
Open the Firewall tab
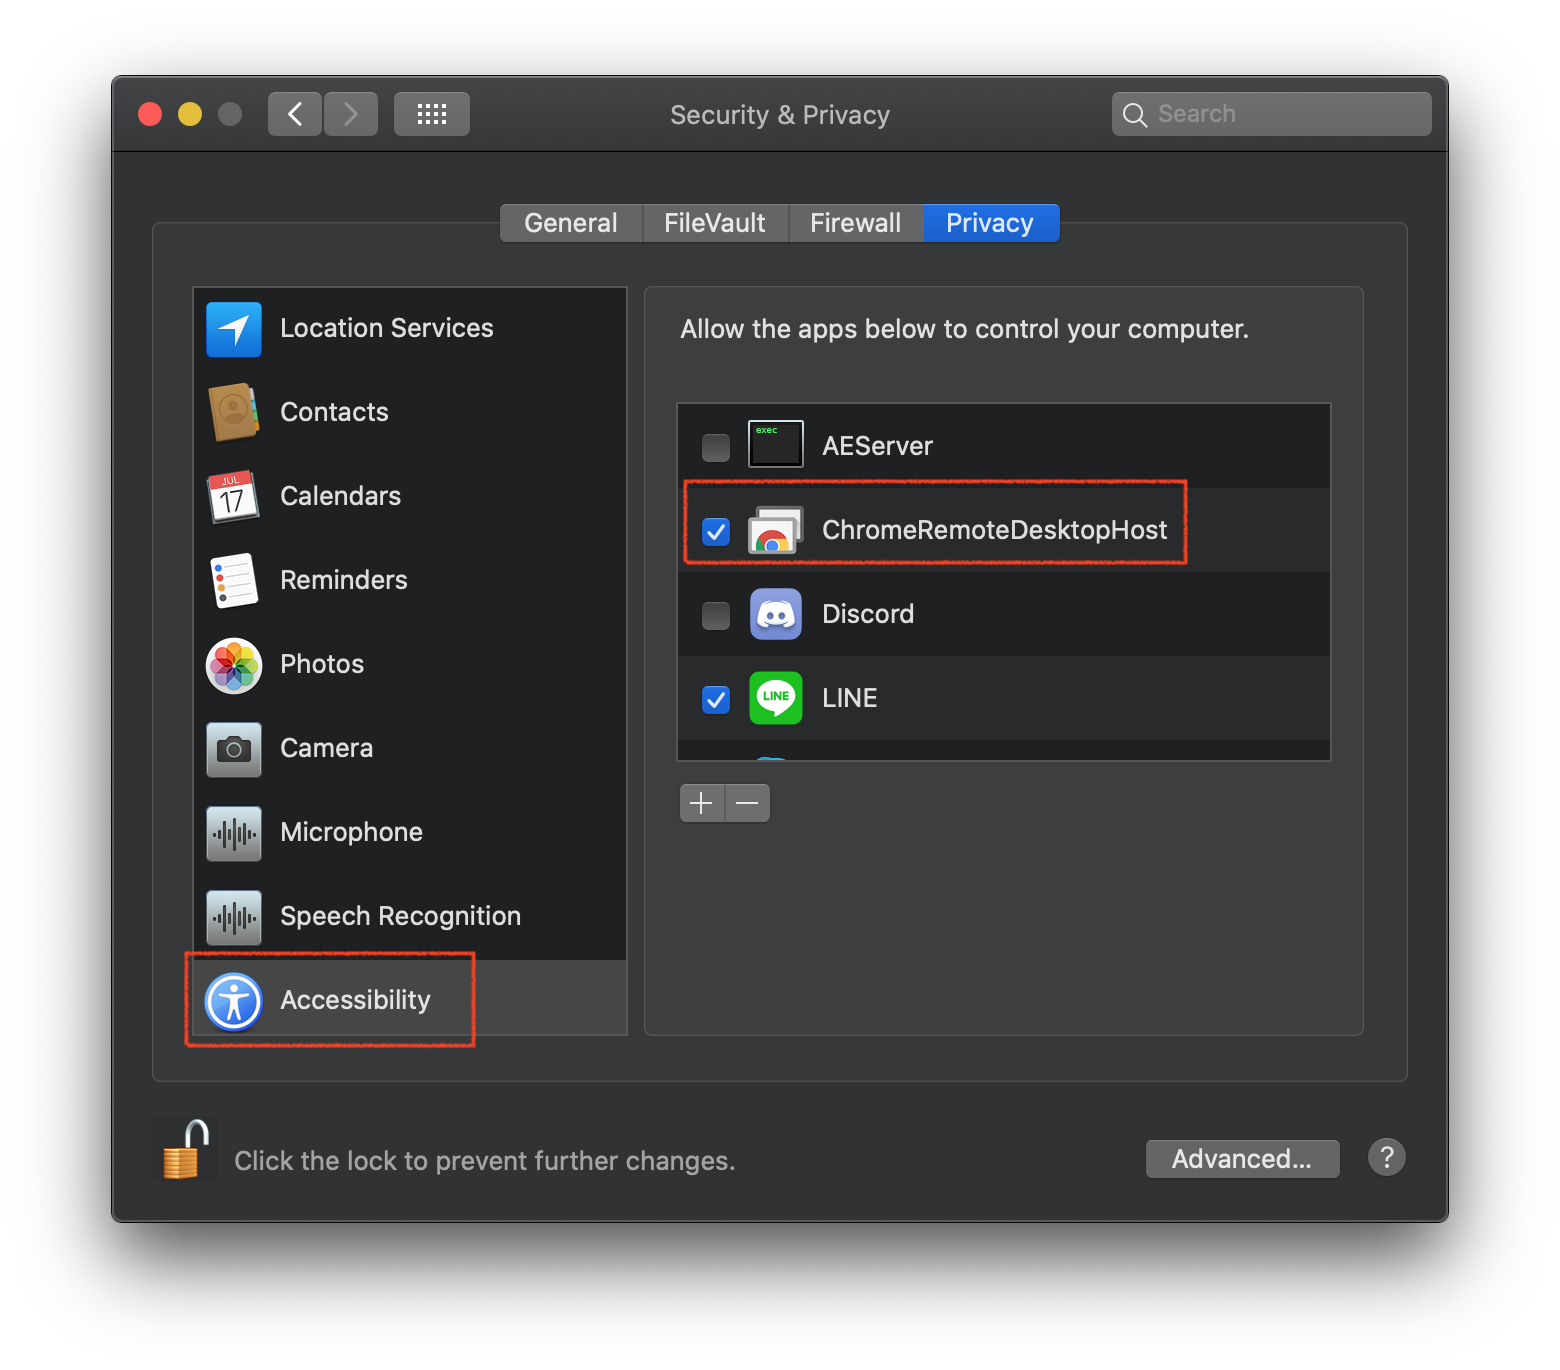tap(855, 223)
